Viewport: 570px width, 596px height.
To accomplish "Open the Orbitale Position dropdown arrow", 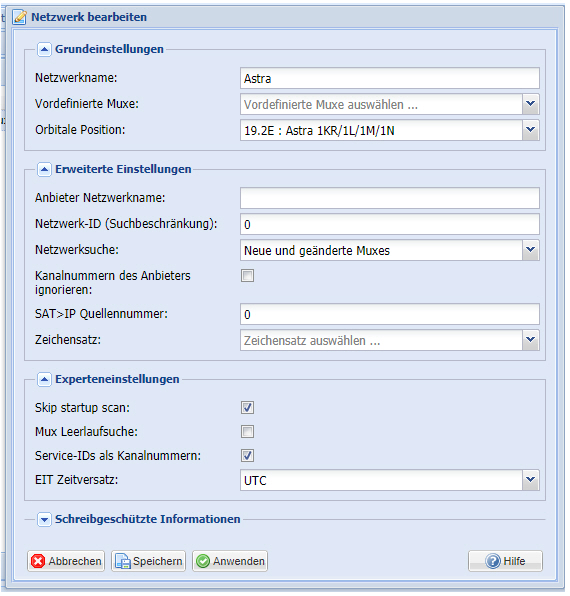I will 530,130.
